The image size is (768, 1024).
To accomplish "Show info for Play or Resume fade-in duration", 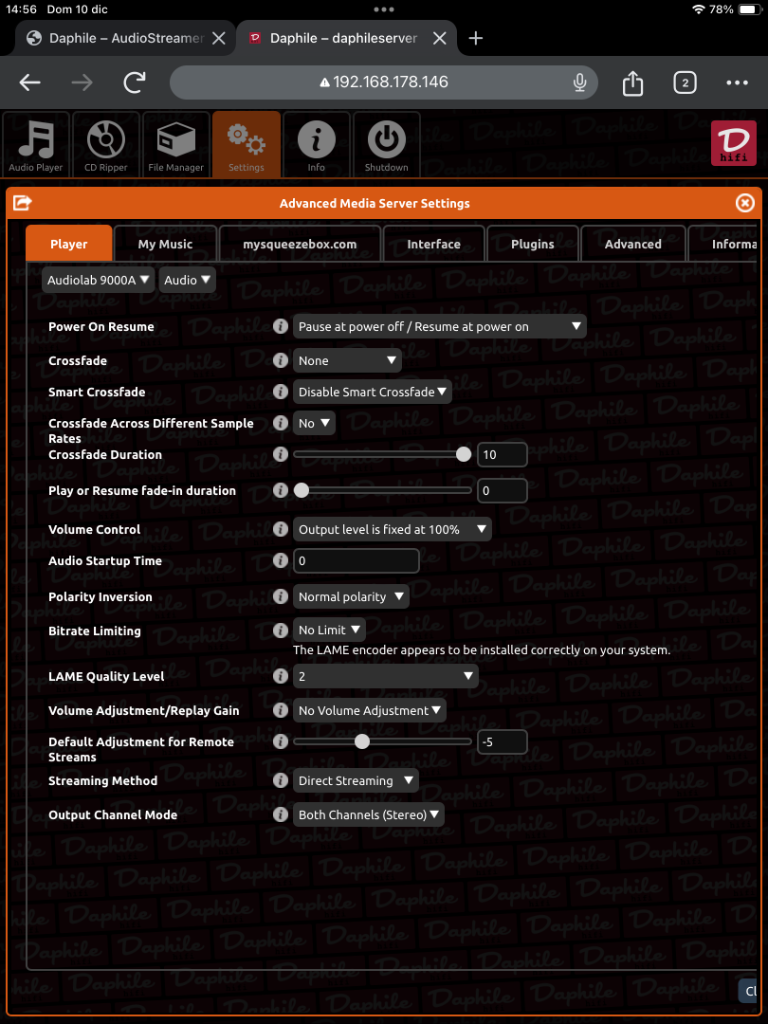I will coord(280,490).
